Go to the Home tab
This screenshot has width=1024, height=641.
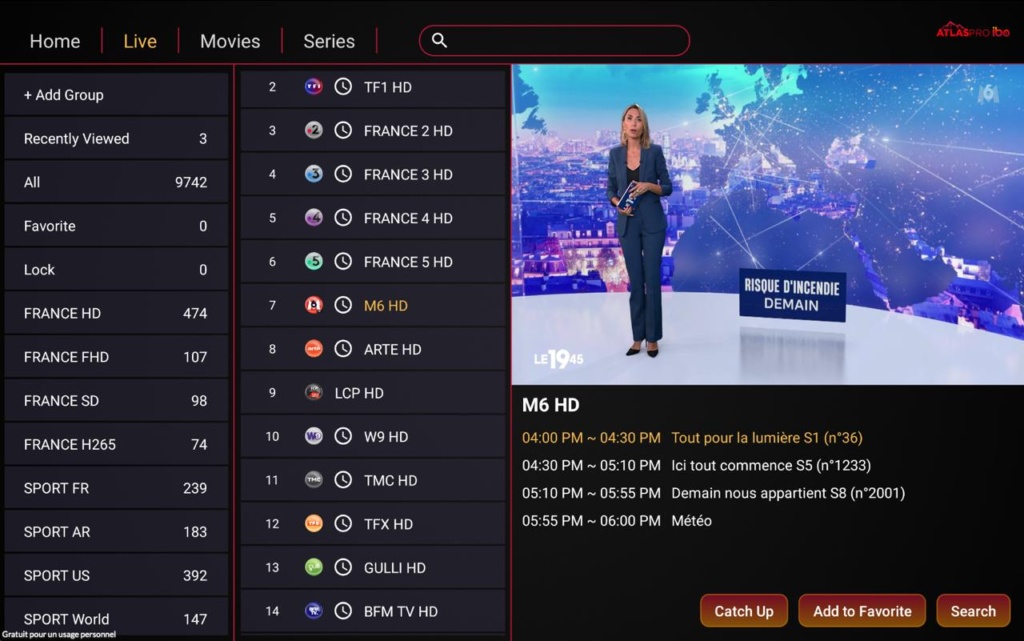[55, 41]
